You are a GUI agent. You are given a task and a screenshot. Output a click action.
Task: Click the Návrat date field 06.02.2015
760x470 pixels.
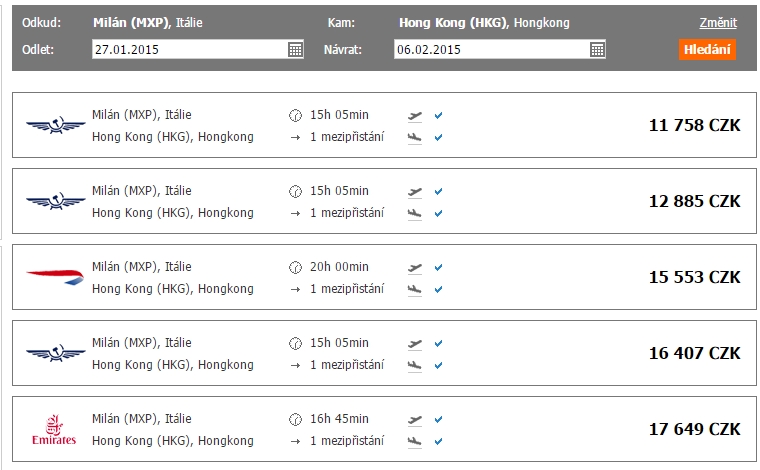(490, 49)
